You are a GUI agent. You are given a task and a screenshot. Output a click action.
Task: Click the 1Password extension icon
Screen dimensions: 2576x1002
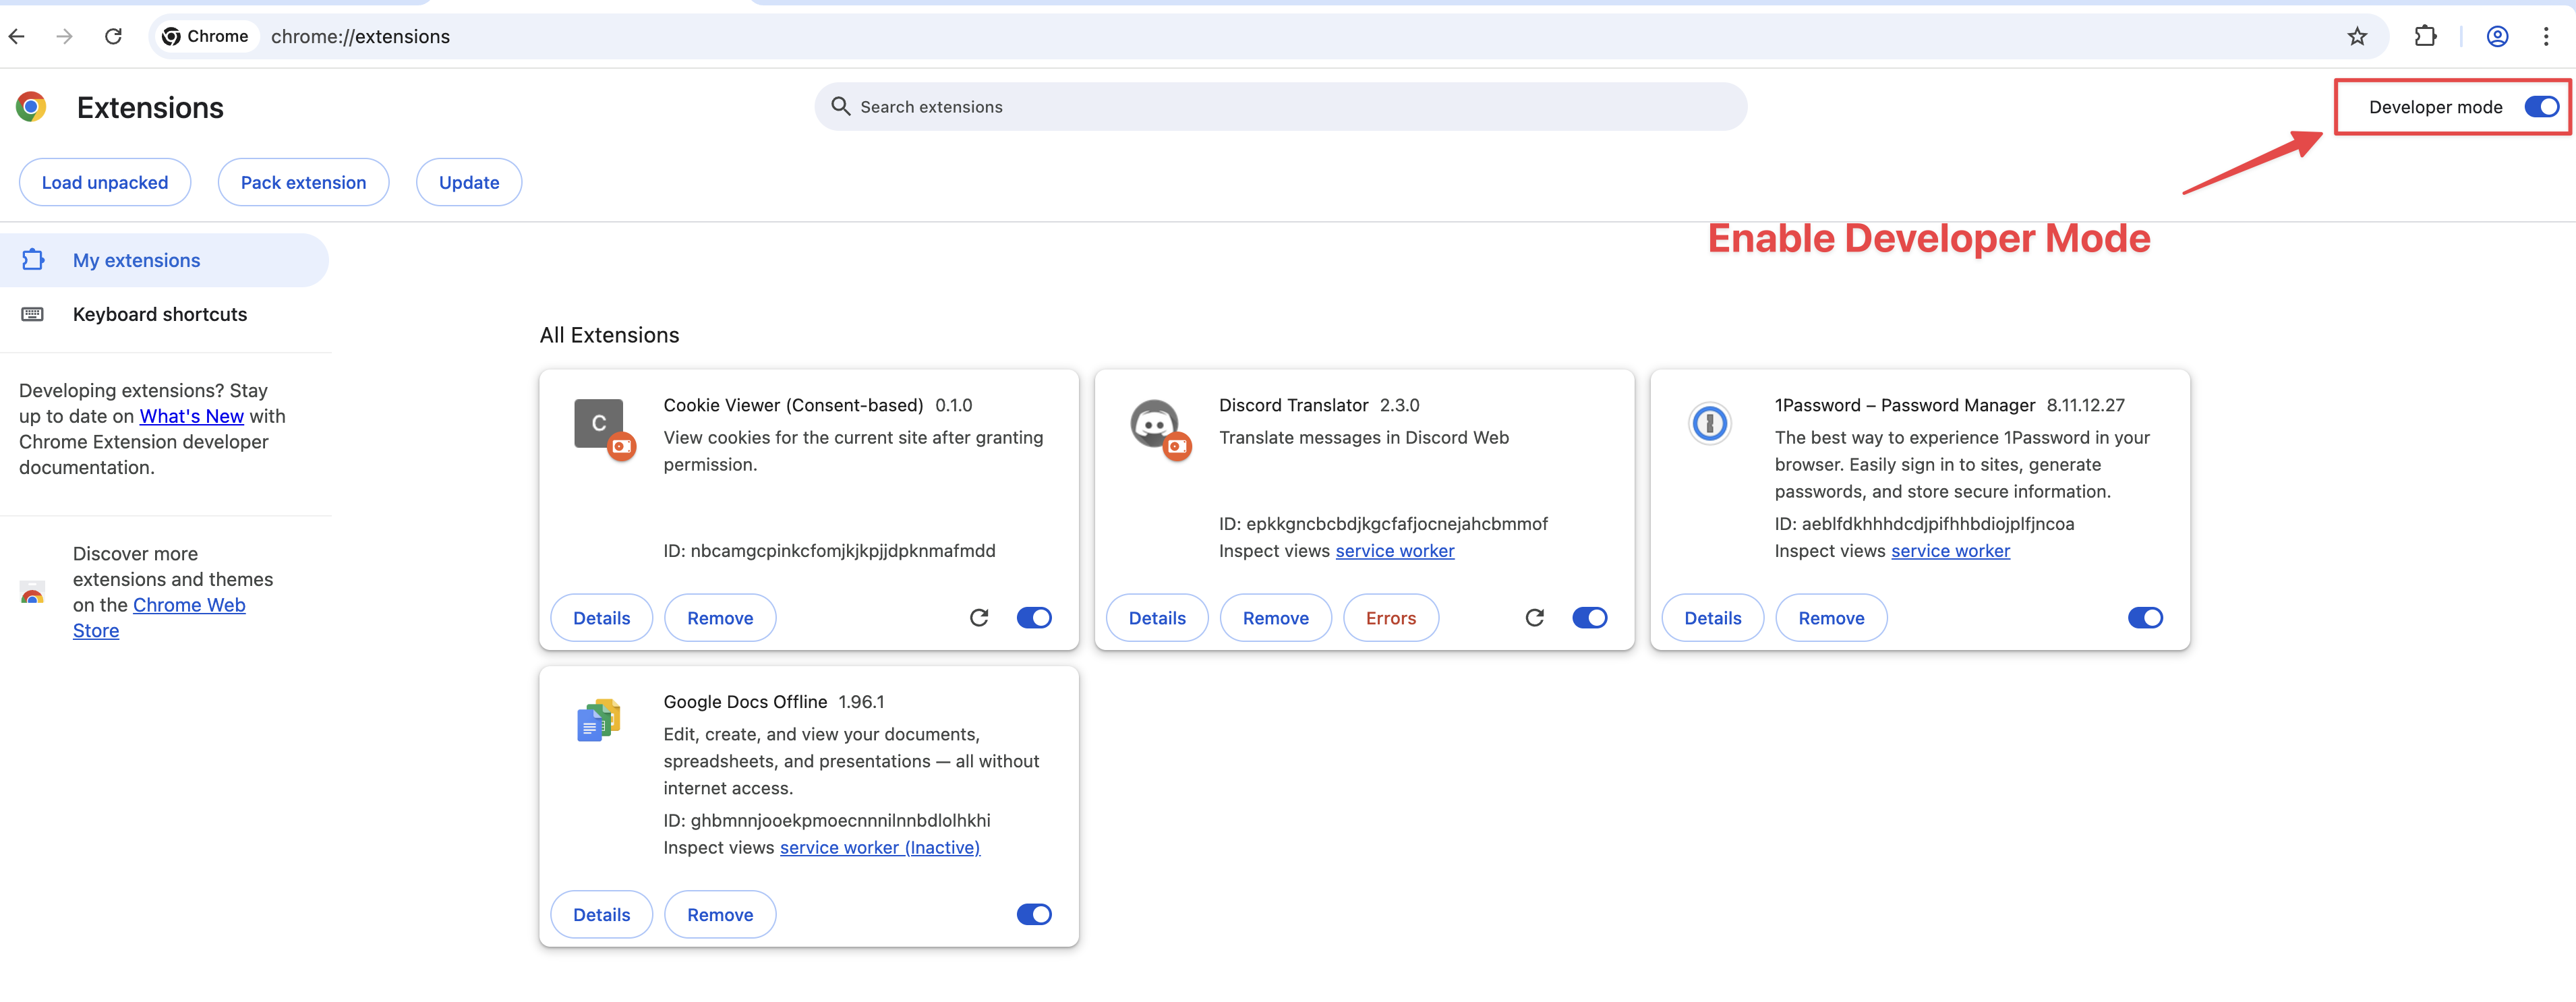pyautogui.click(x=1709, y=424)
